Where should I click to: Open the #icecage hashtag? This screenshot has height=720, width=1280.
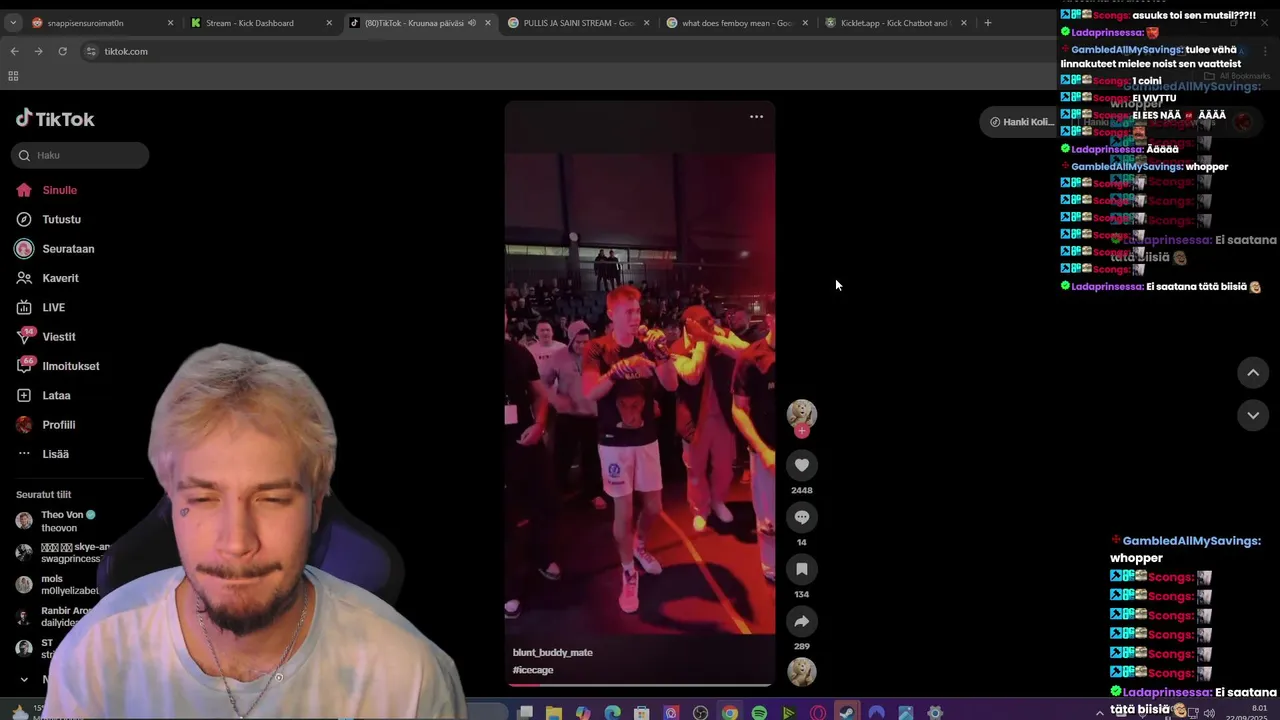coord(533,670)
